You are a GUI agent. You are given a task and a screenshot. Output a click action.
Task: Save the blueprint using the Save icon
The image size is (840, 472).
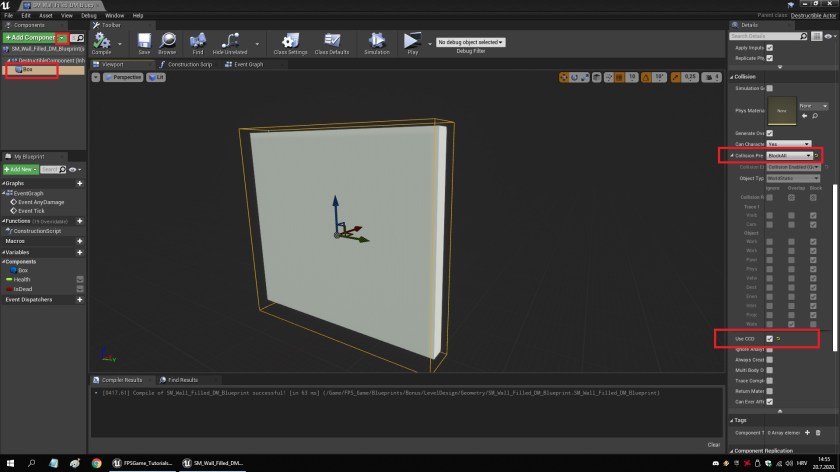point(144,41)
